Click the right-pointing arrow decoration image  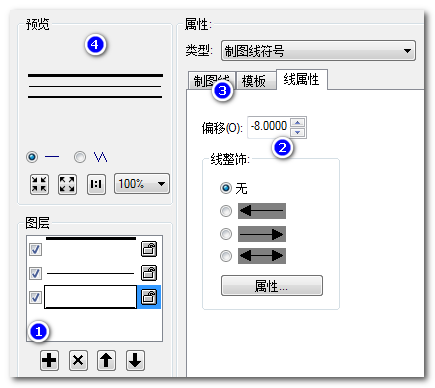tap(262, 234)
